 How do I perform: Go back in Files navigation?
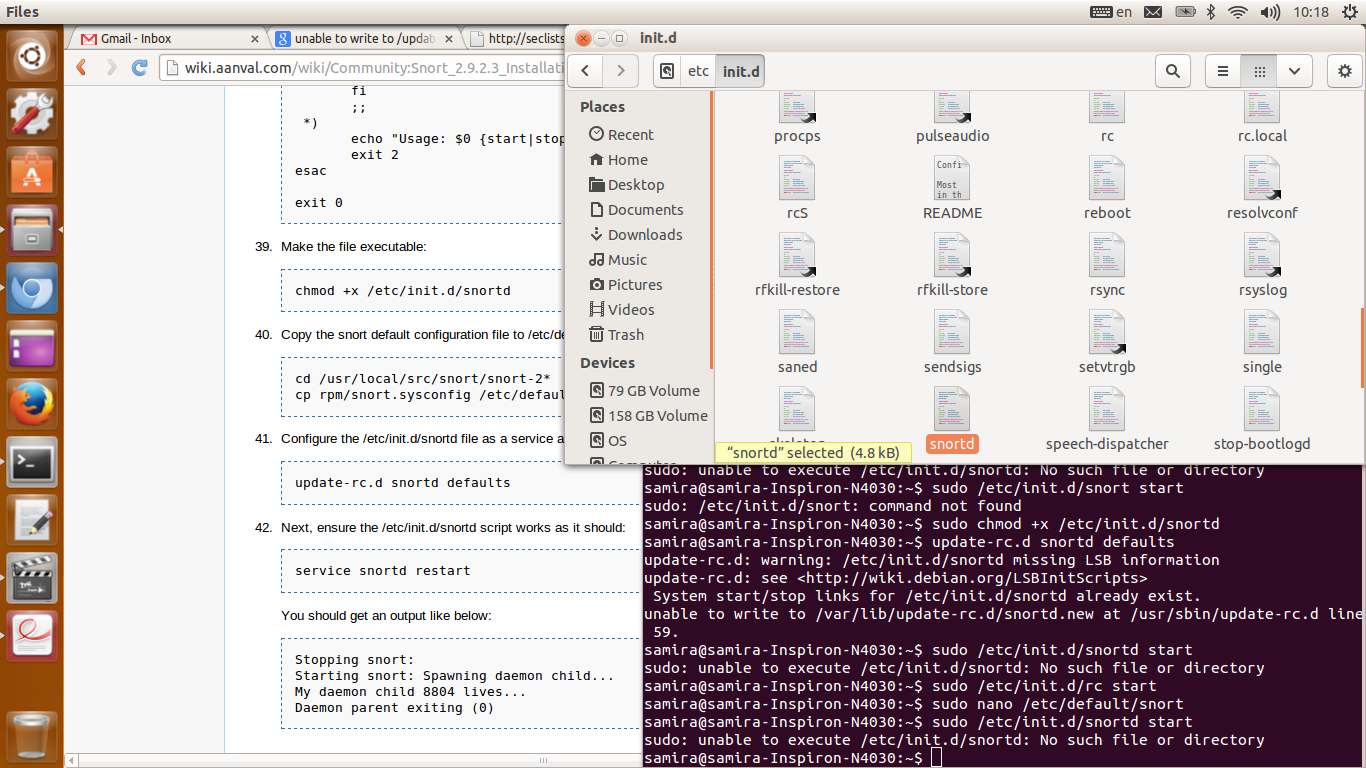pyautogui.click(x=585, y=71)
